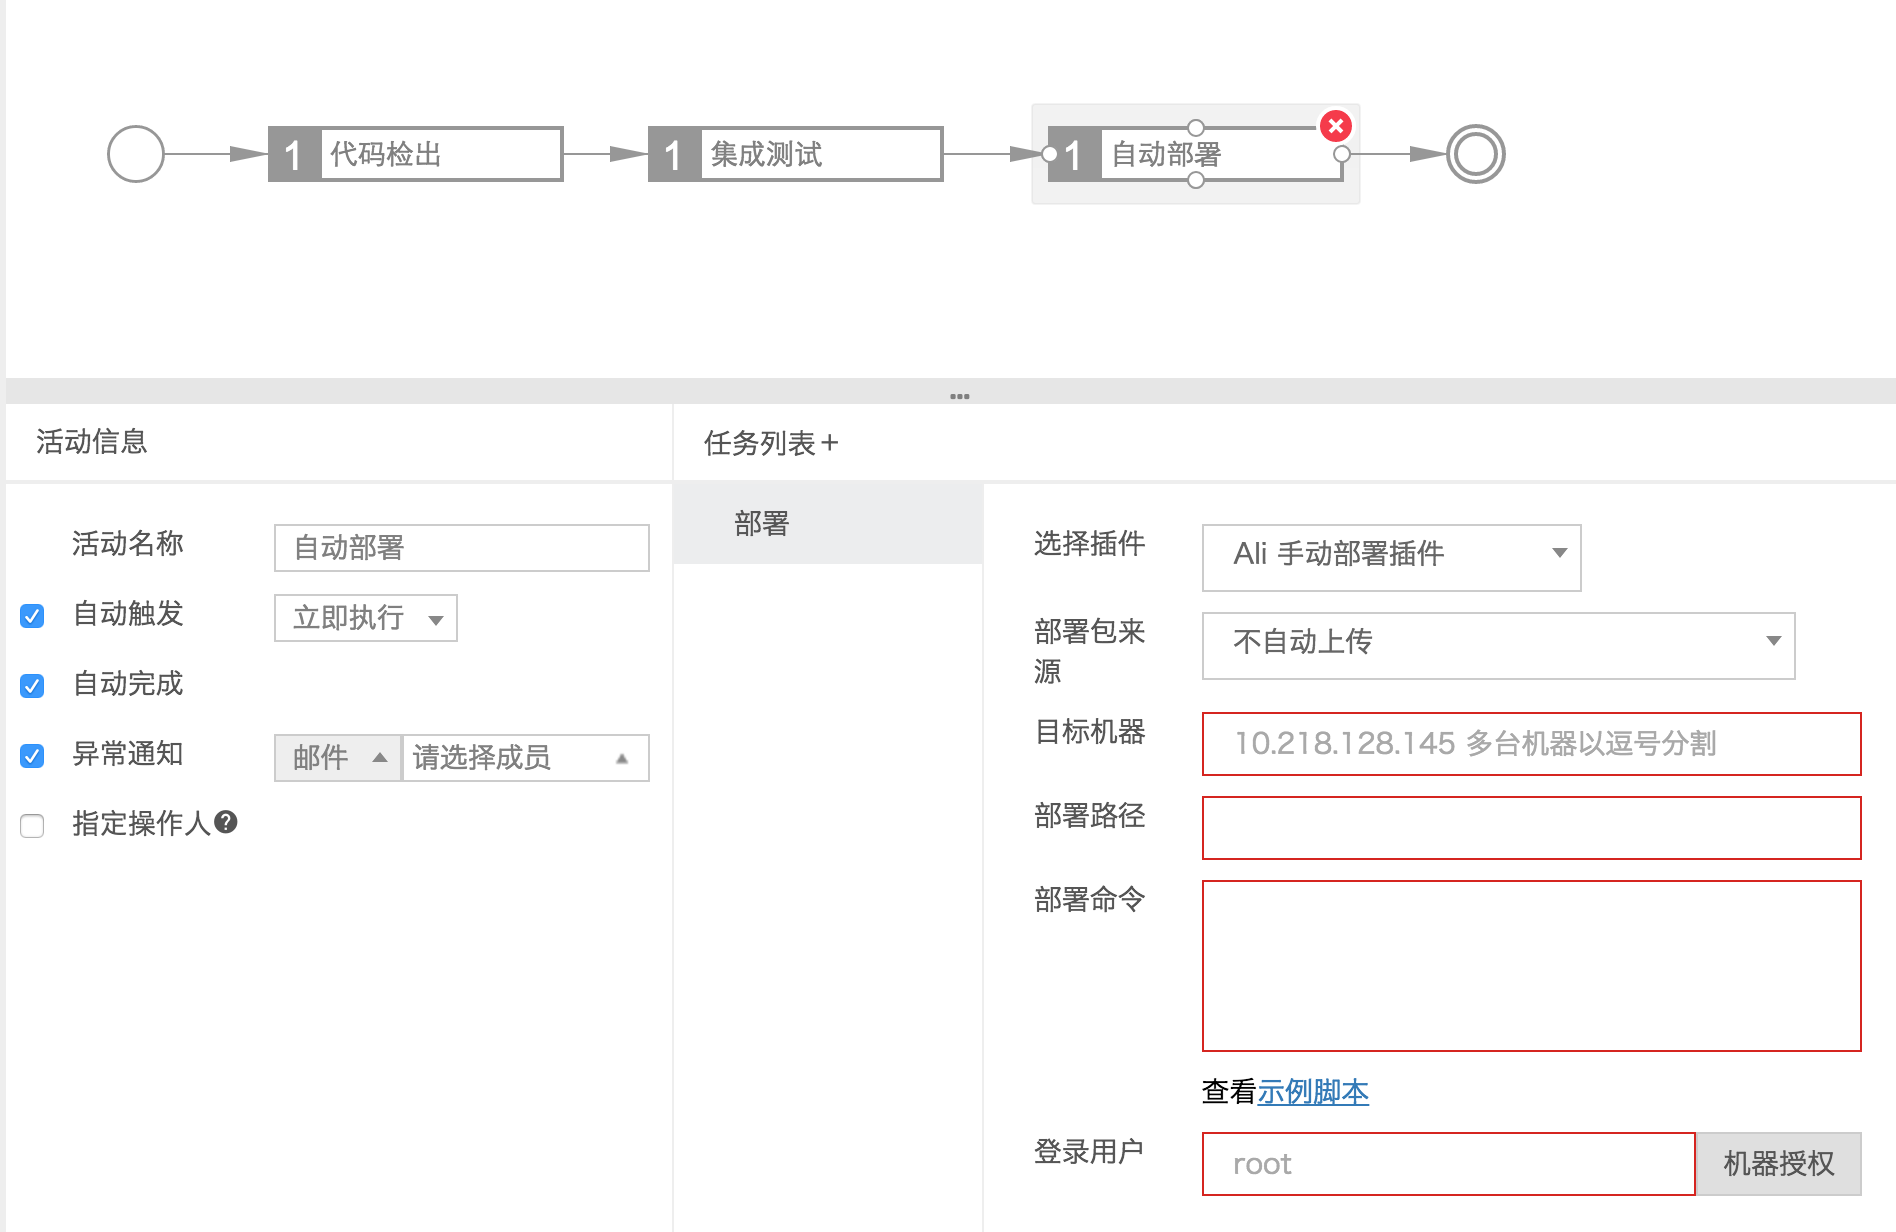Select the 集成测试 pipeline stage

pos(795,154)
